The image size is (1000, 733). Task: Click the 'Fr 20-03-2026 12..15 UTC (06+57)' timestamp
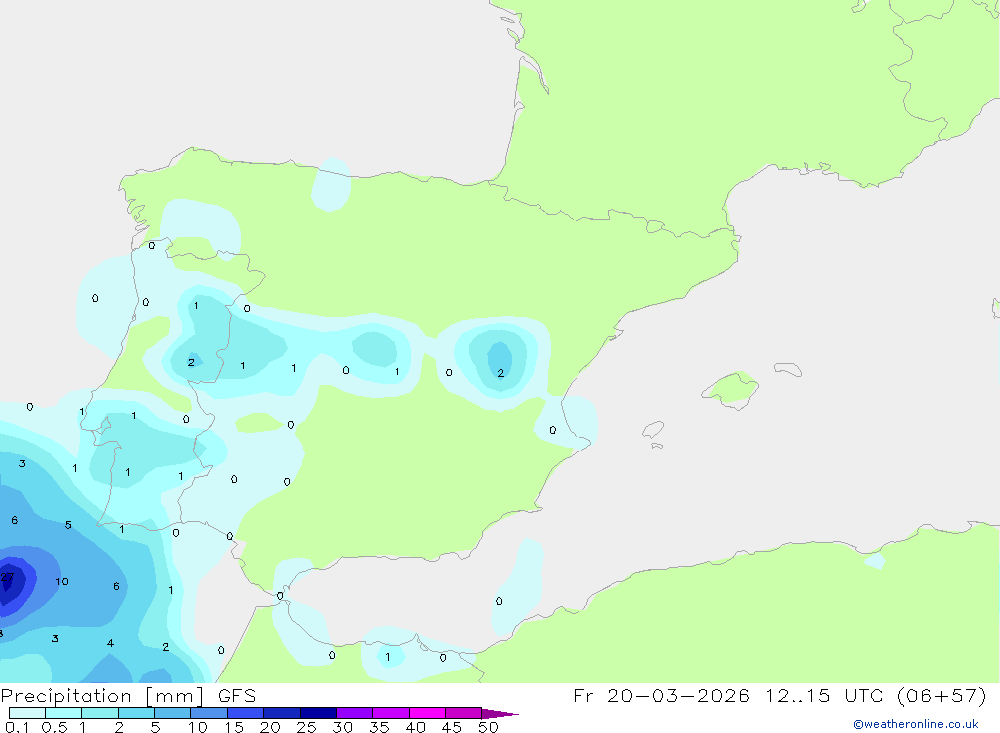(779, 695)
